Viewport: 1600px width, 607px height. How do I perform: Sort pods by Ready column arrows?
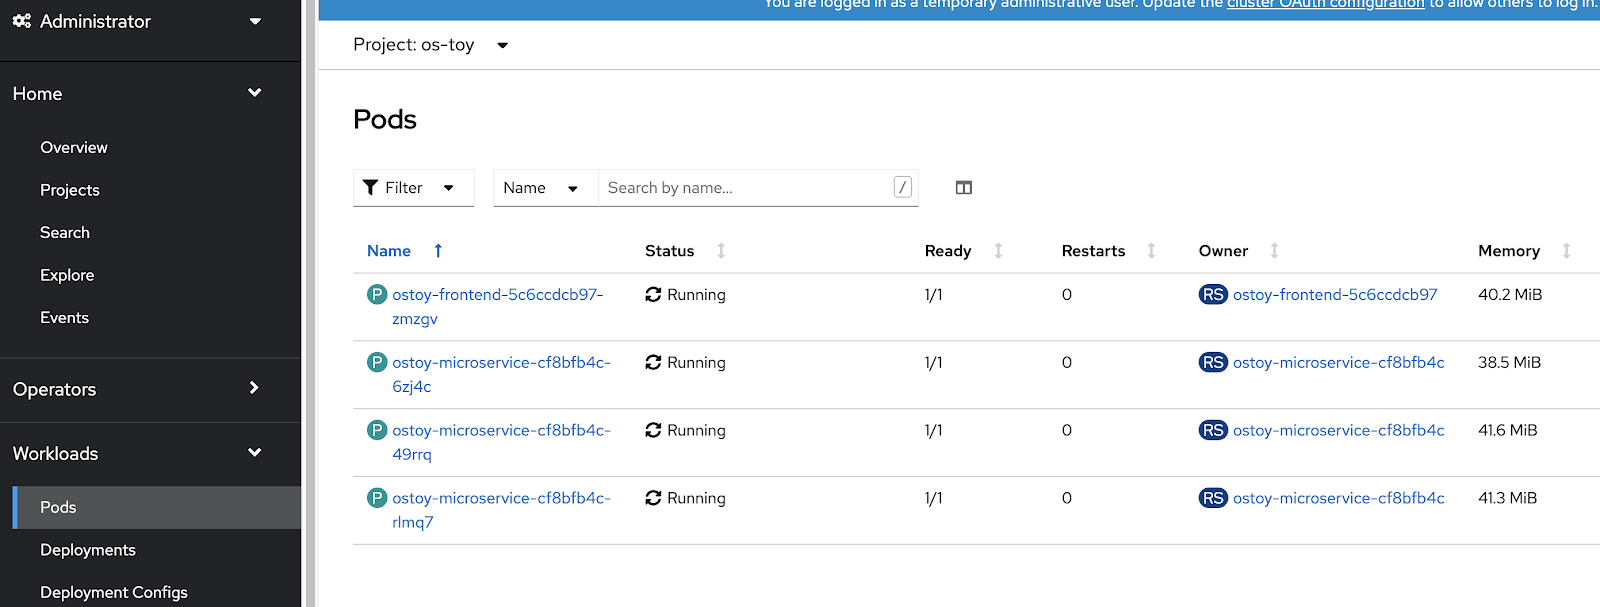coord(998,251)
